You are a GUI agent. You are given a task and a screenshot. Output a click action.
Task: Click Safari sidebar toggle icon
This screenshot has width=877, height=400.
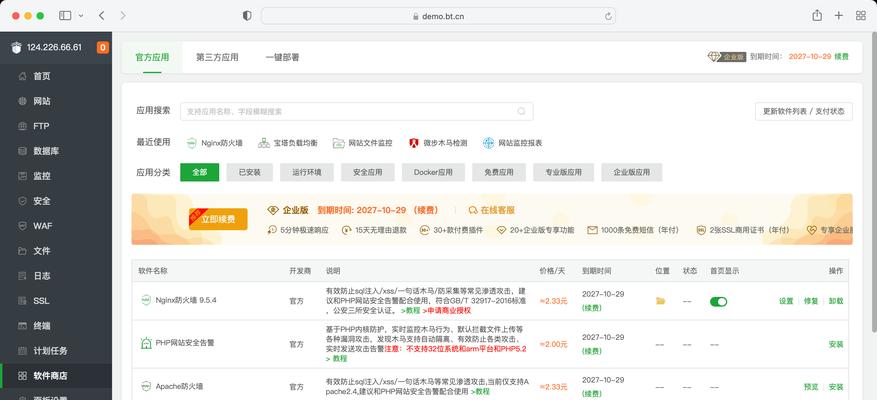[x=65, y=16]
